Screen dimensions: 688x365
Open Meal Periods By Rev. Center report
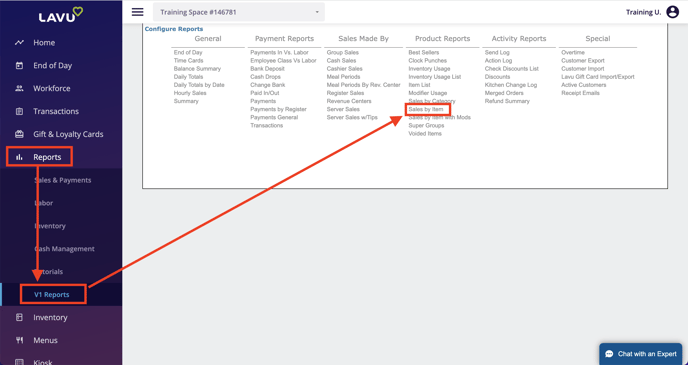364,85
